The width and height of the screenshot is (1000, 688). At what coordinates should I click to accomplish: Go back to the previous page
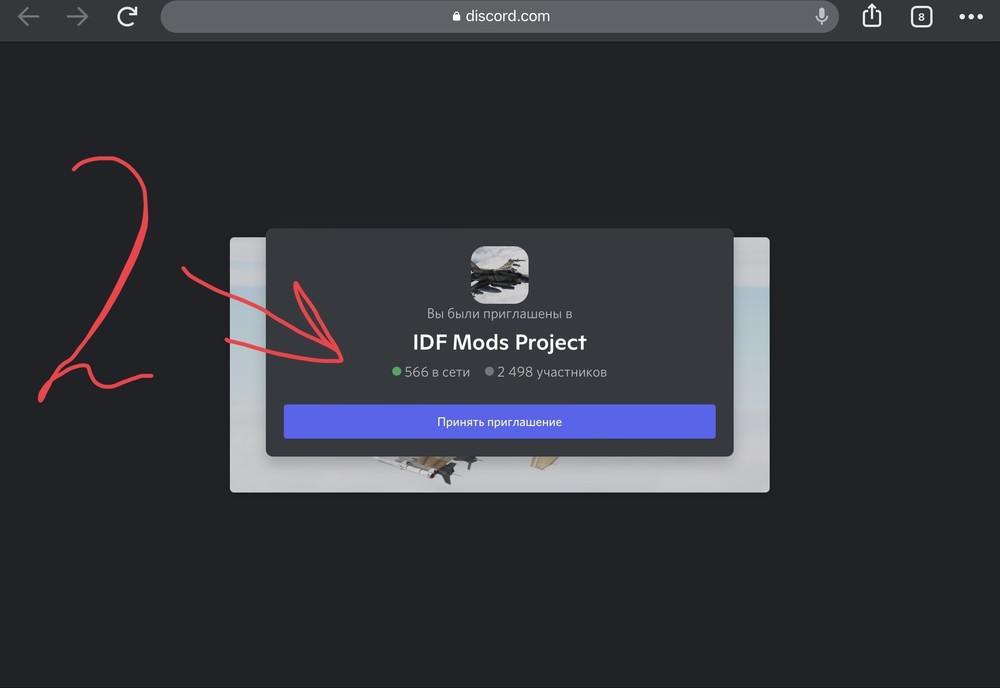pyautogui.click(x=28, y=17)
